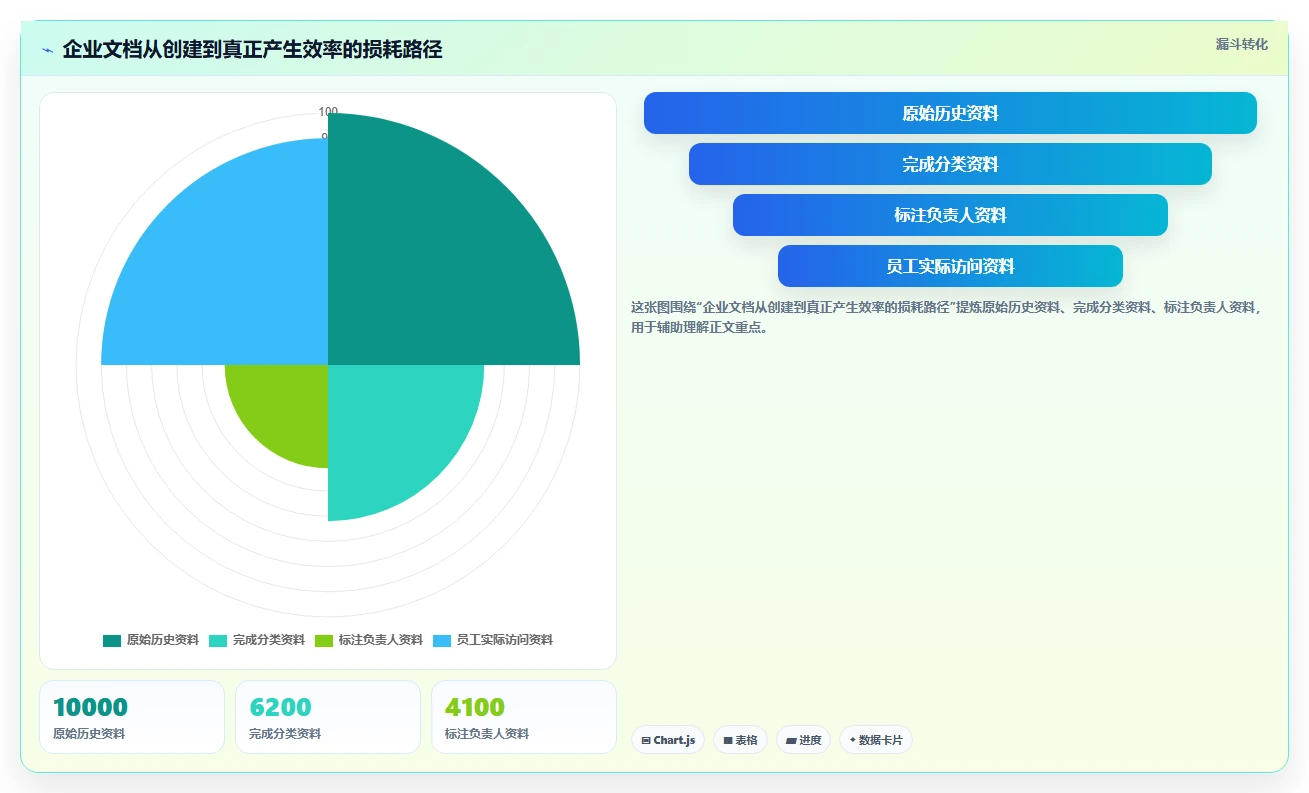The image size is (1309, 793).
Task: Select the 原始历史资料 funnel bar
Action: pos(950,113)
